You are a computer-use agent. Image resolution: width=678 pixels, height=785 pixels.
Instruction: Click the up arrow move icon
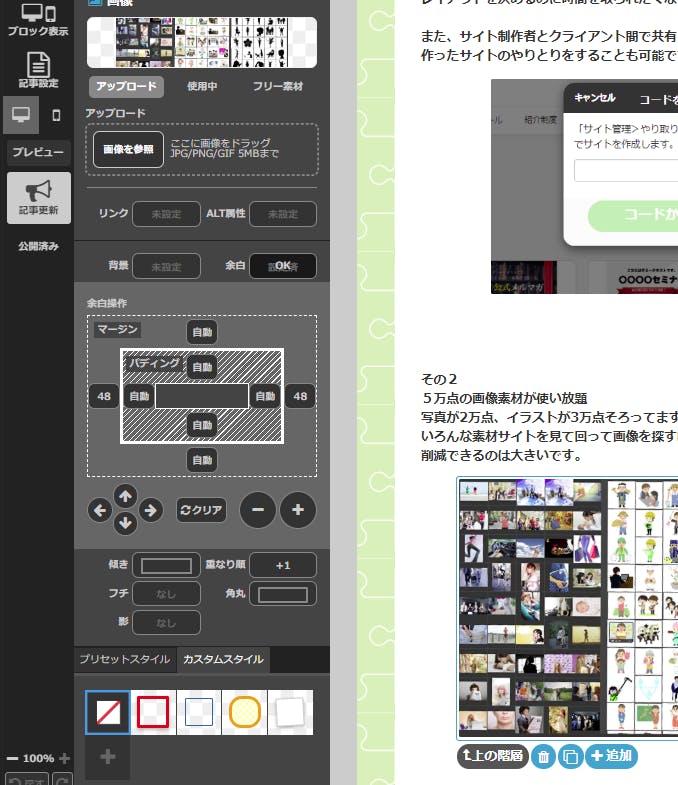pos(125,496)
